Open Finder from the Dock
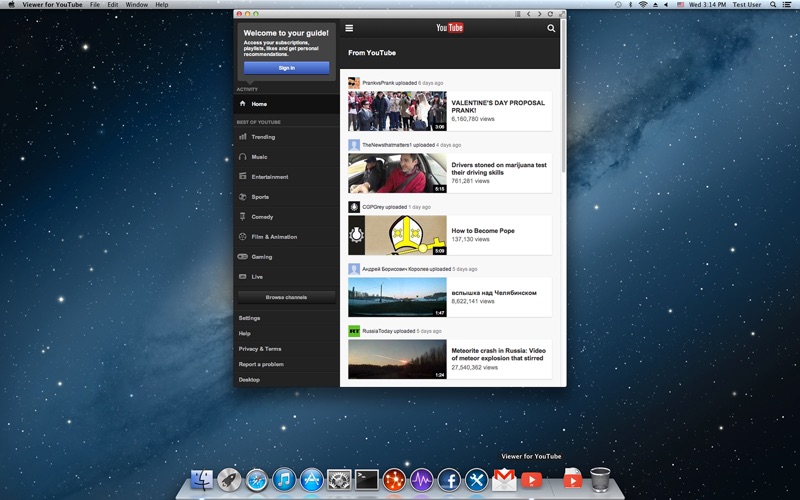Screen dimensions: 800x500 pos(202,480)
